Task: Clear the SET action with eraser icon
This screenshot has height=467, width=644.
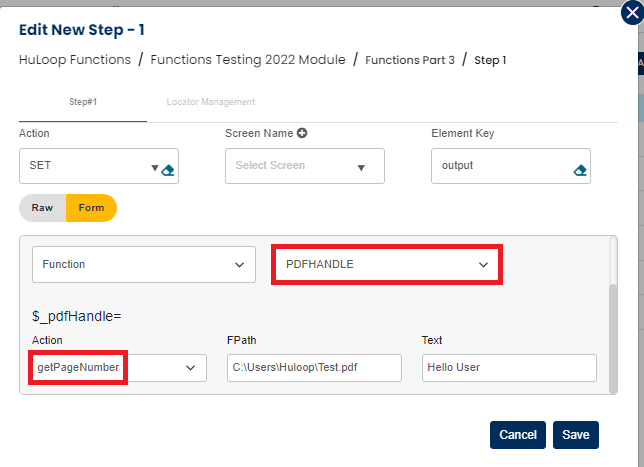Action: click(168, 170)
